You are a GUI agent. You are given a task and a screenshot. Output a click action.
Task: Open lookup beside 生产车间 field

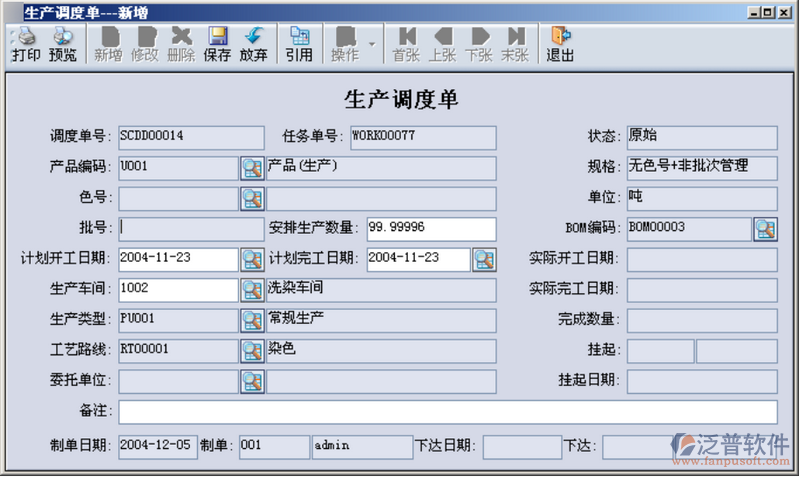(x=252, y=290)
